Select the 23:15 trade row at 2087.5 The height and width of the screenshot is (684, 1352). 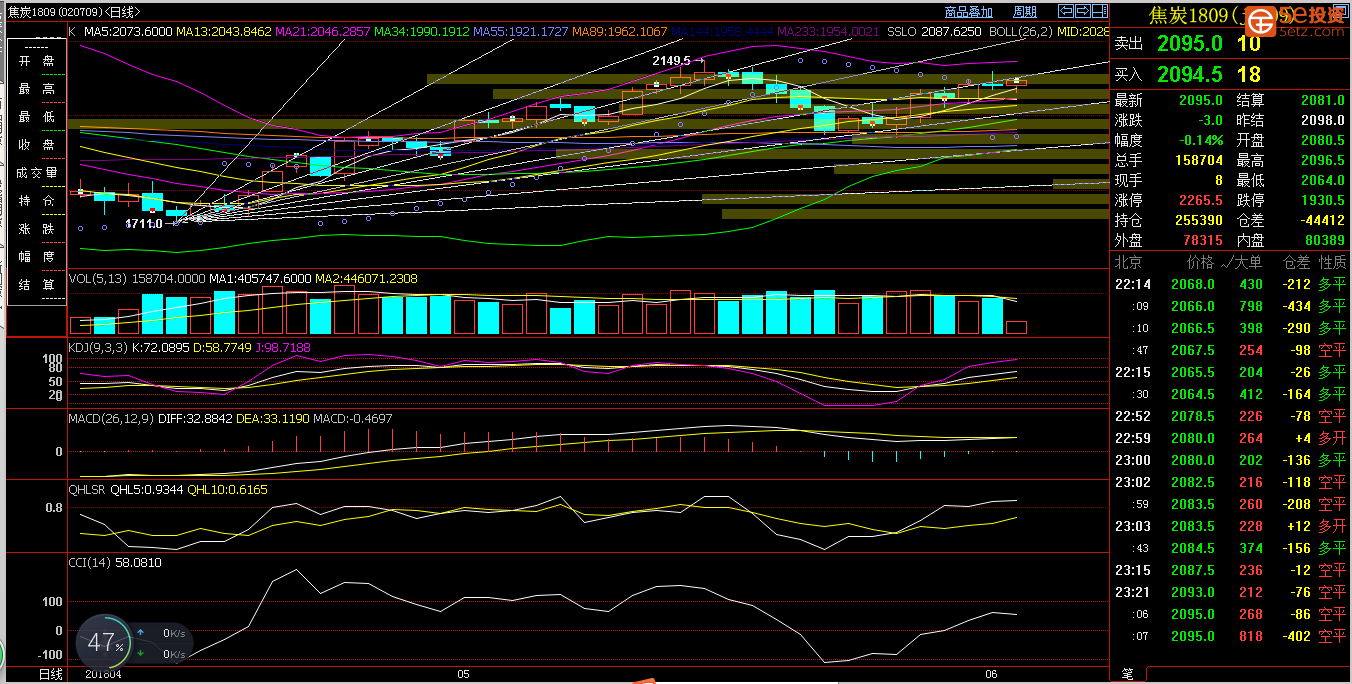point(1230,570)
